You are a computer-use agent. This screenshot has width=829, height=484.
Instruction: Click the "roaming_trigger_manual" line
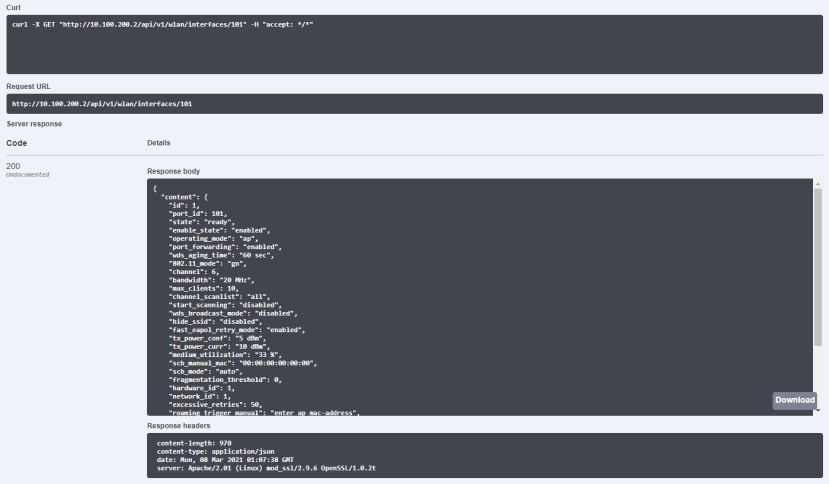coord(264,413)
